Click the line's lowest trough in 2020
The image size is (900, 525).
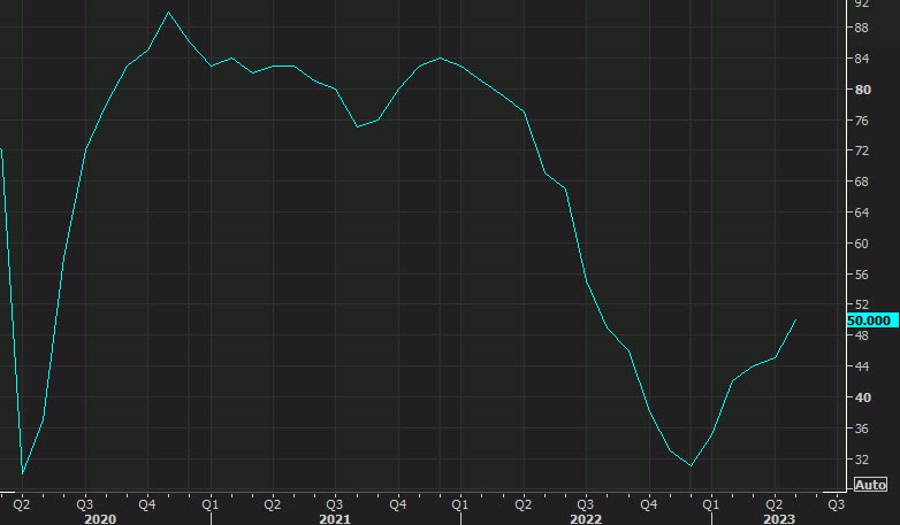click(22, 473)
